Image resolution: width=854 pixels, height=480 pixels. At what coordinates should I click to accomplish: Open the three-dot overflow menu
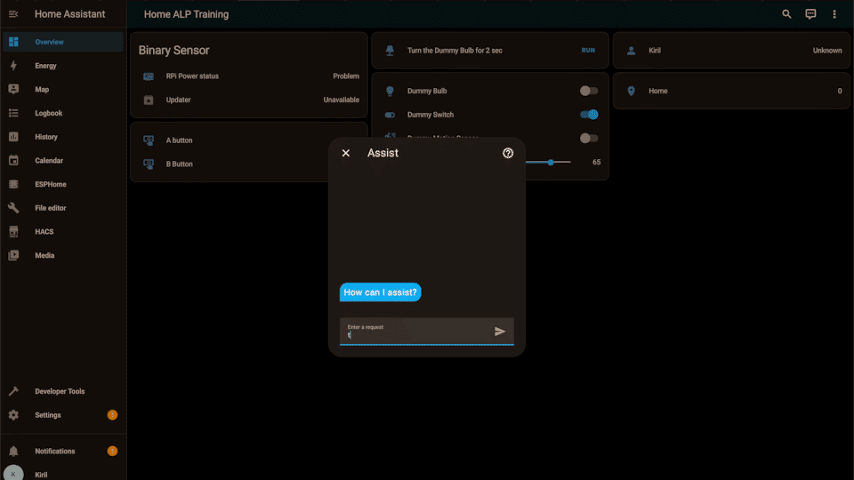pyautogui.click(x=834, y=14)
